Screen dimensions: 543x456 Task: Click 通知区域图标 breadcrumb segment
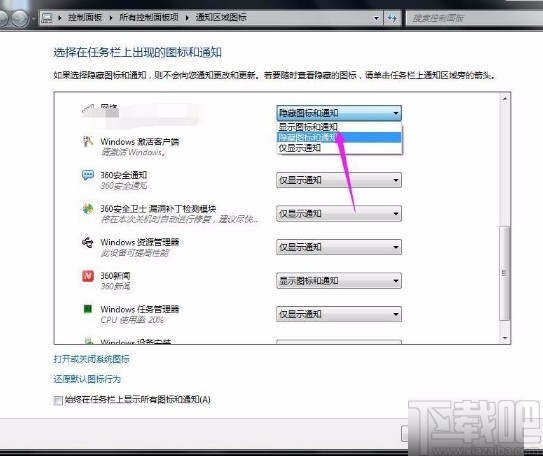click(x=221, y=17)
